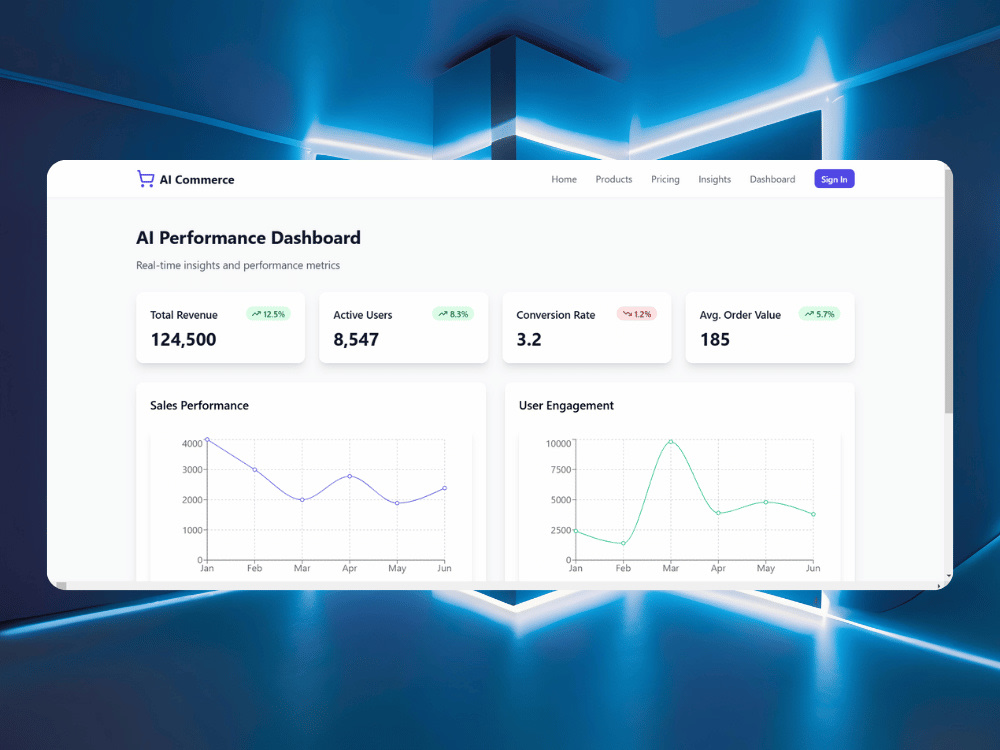Click the Feb point on User Engagement chart
1000x750 pixels.
pyautogui.click(x=623, y=543)
